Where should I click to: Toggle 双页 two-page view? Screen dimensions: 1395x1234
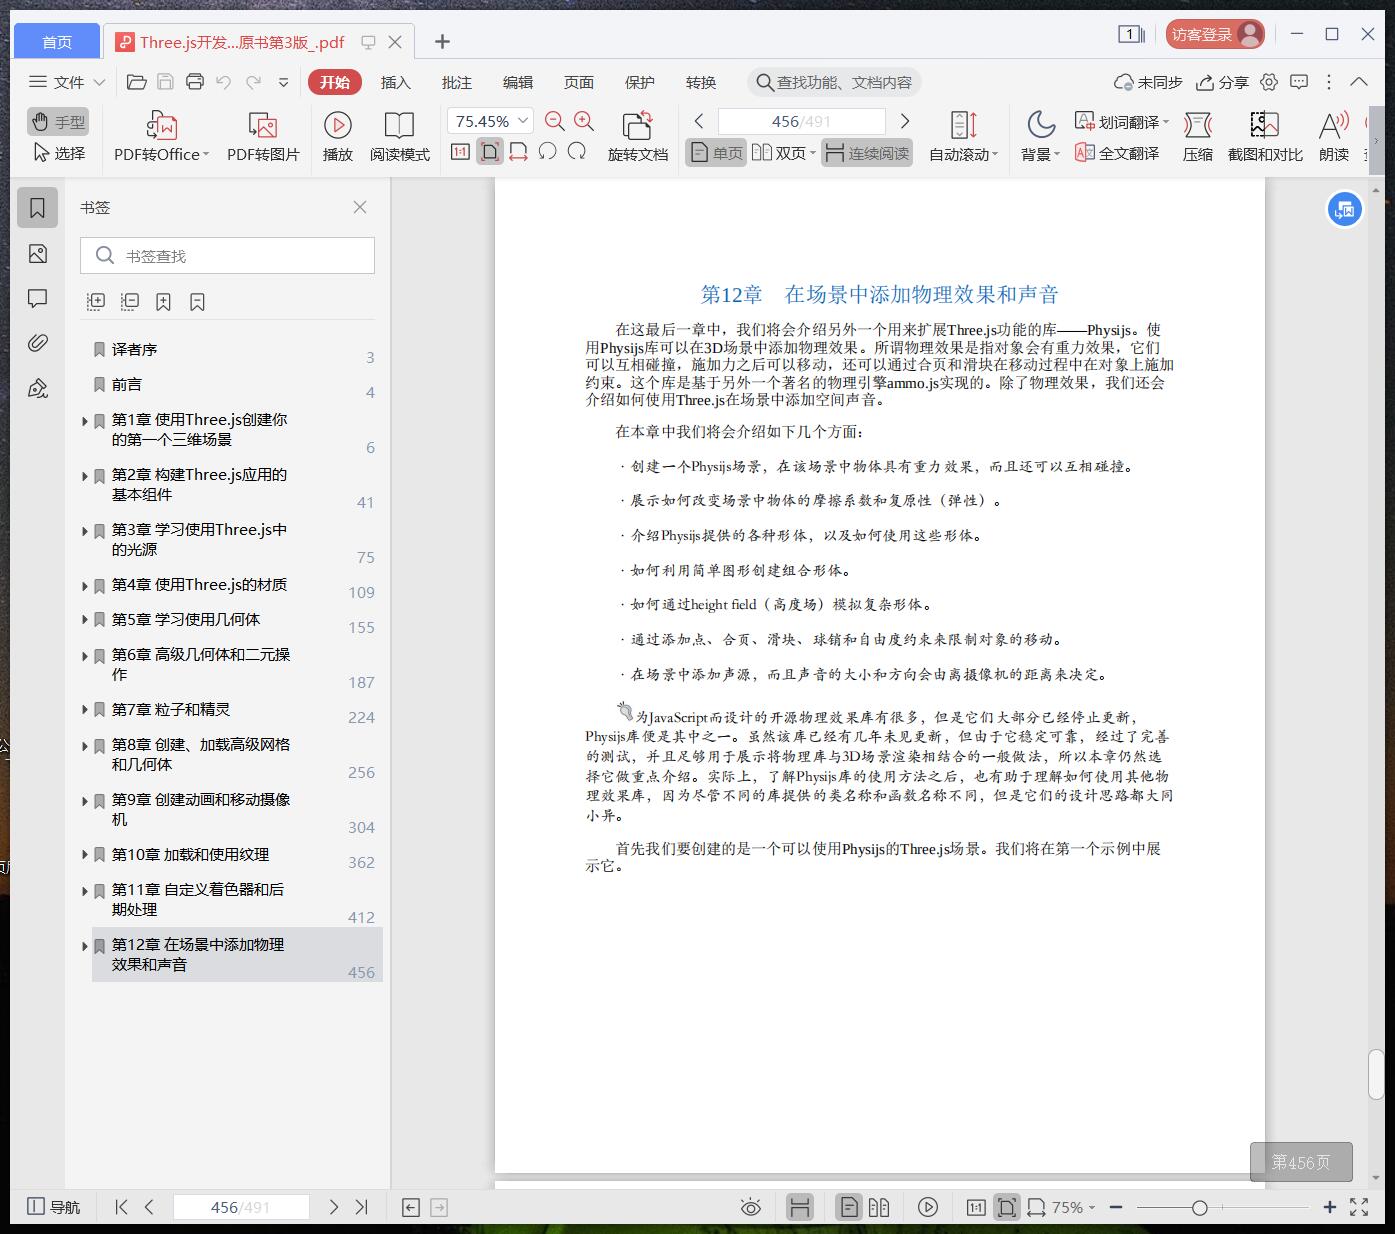click(784, 153)
